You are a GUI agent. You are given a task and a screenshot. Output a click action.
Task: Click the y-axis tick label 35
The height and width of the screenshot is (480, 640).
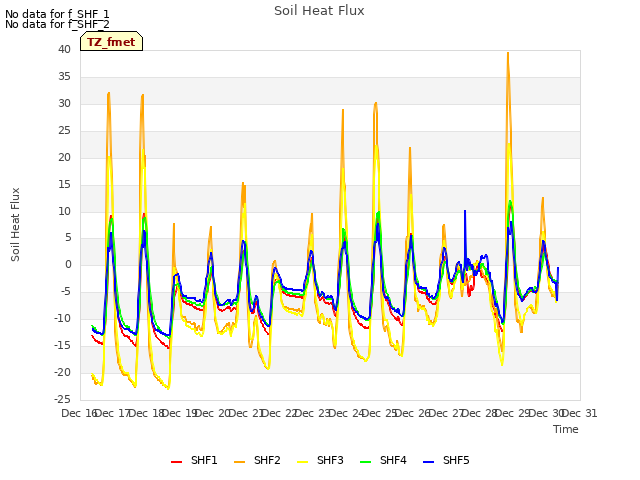(64, 77)
